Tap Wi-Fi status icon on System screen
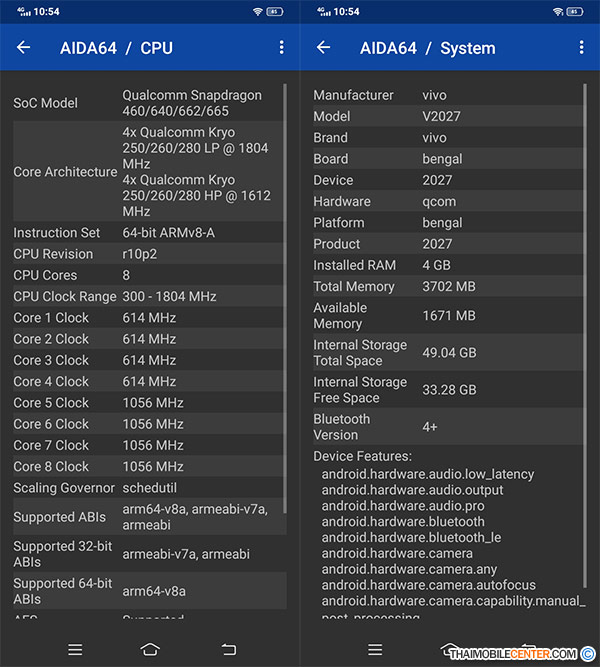The image size is (600, 667). (557, 11)
